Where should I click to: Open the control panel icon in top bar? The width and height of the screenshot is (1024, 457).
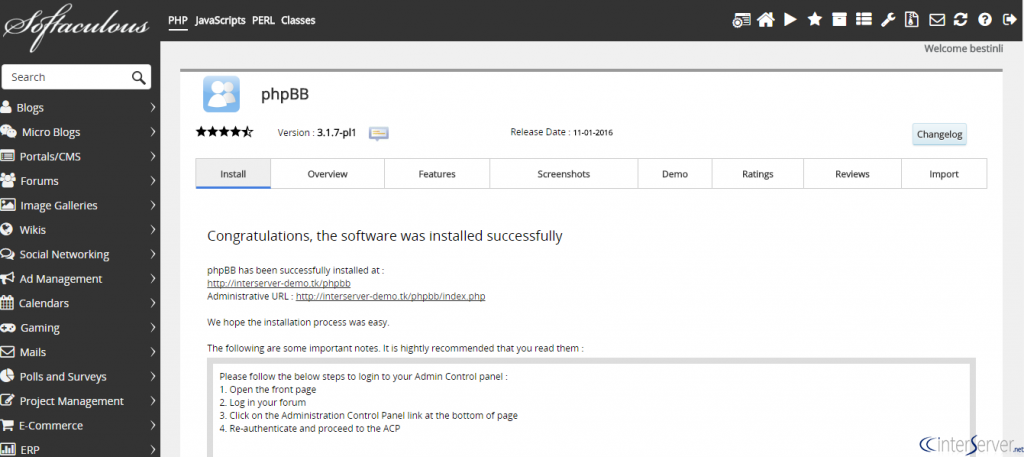(741, 20)
